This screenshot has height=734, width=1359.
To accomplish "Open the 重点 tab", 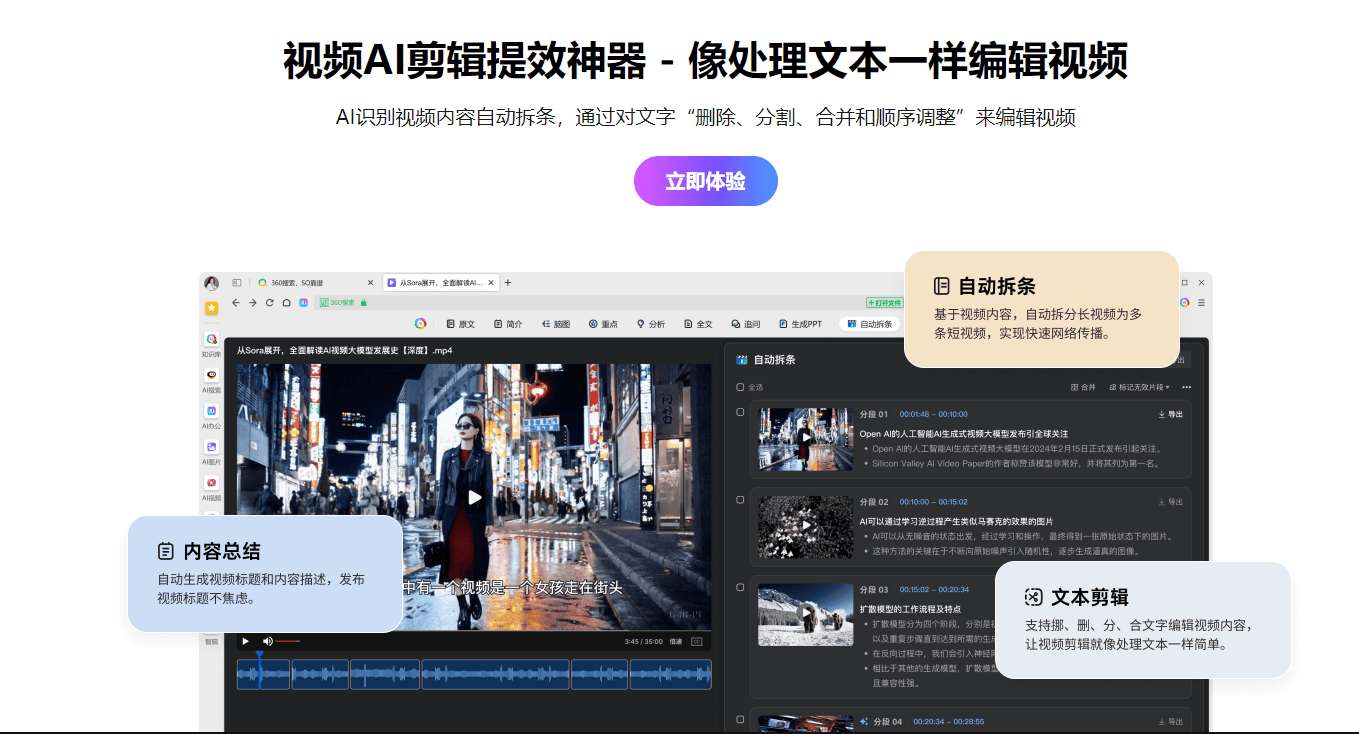I will click(x=603, y=324).
